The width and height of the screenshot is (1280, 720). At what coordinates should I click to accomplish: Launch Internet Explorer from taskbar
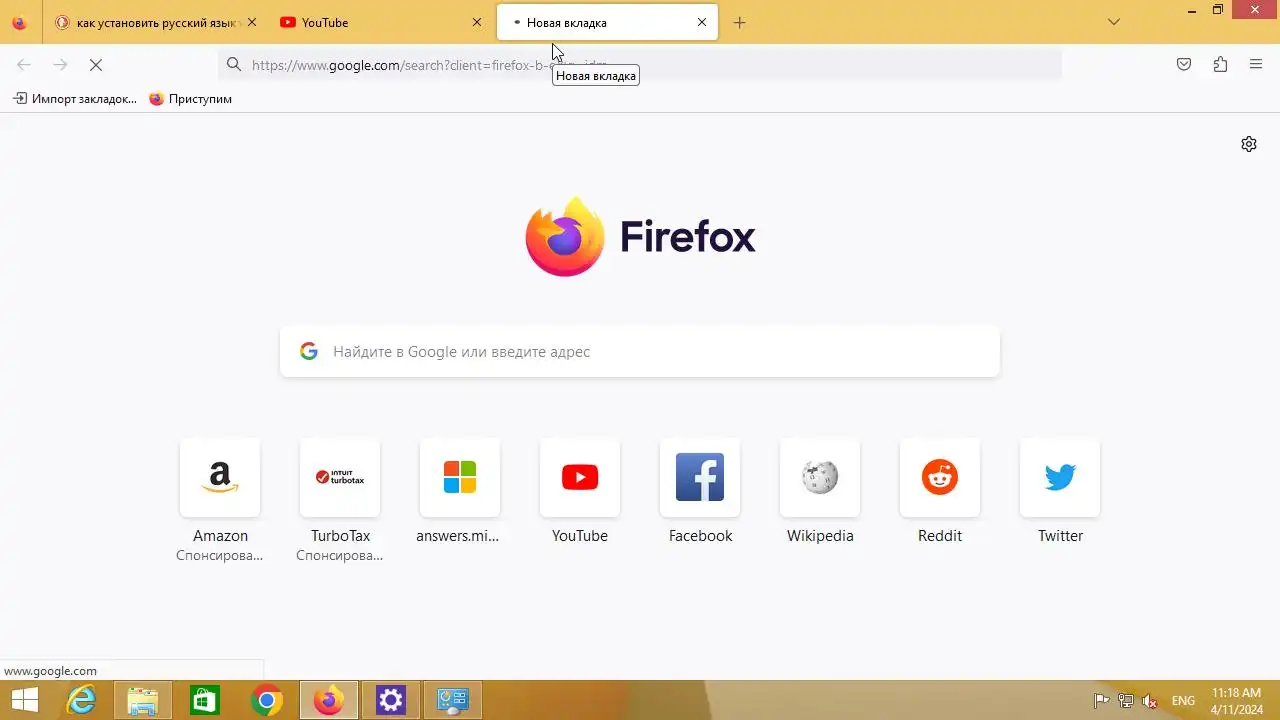coord(81,701)
